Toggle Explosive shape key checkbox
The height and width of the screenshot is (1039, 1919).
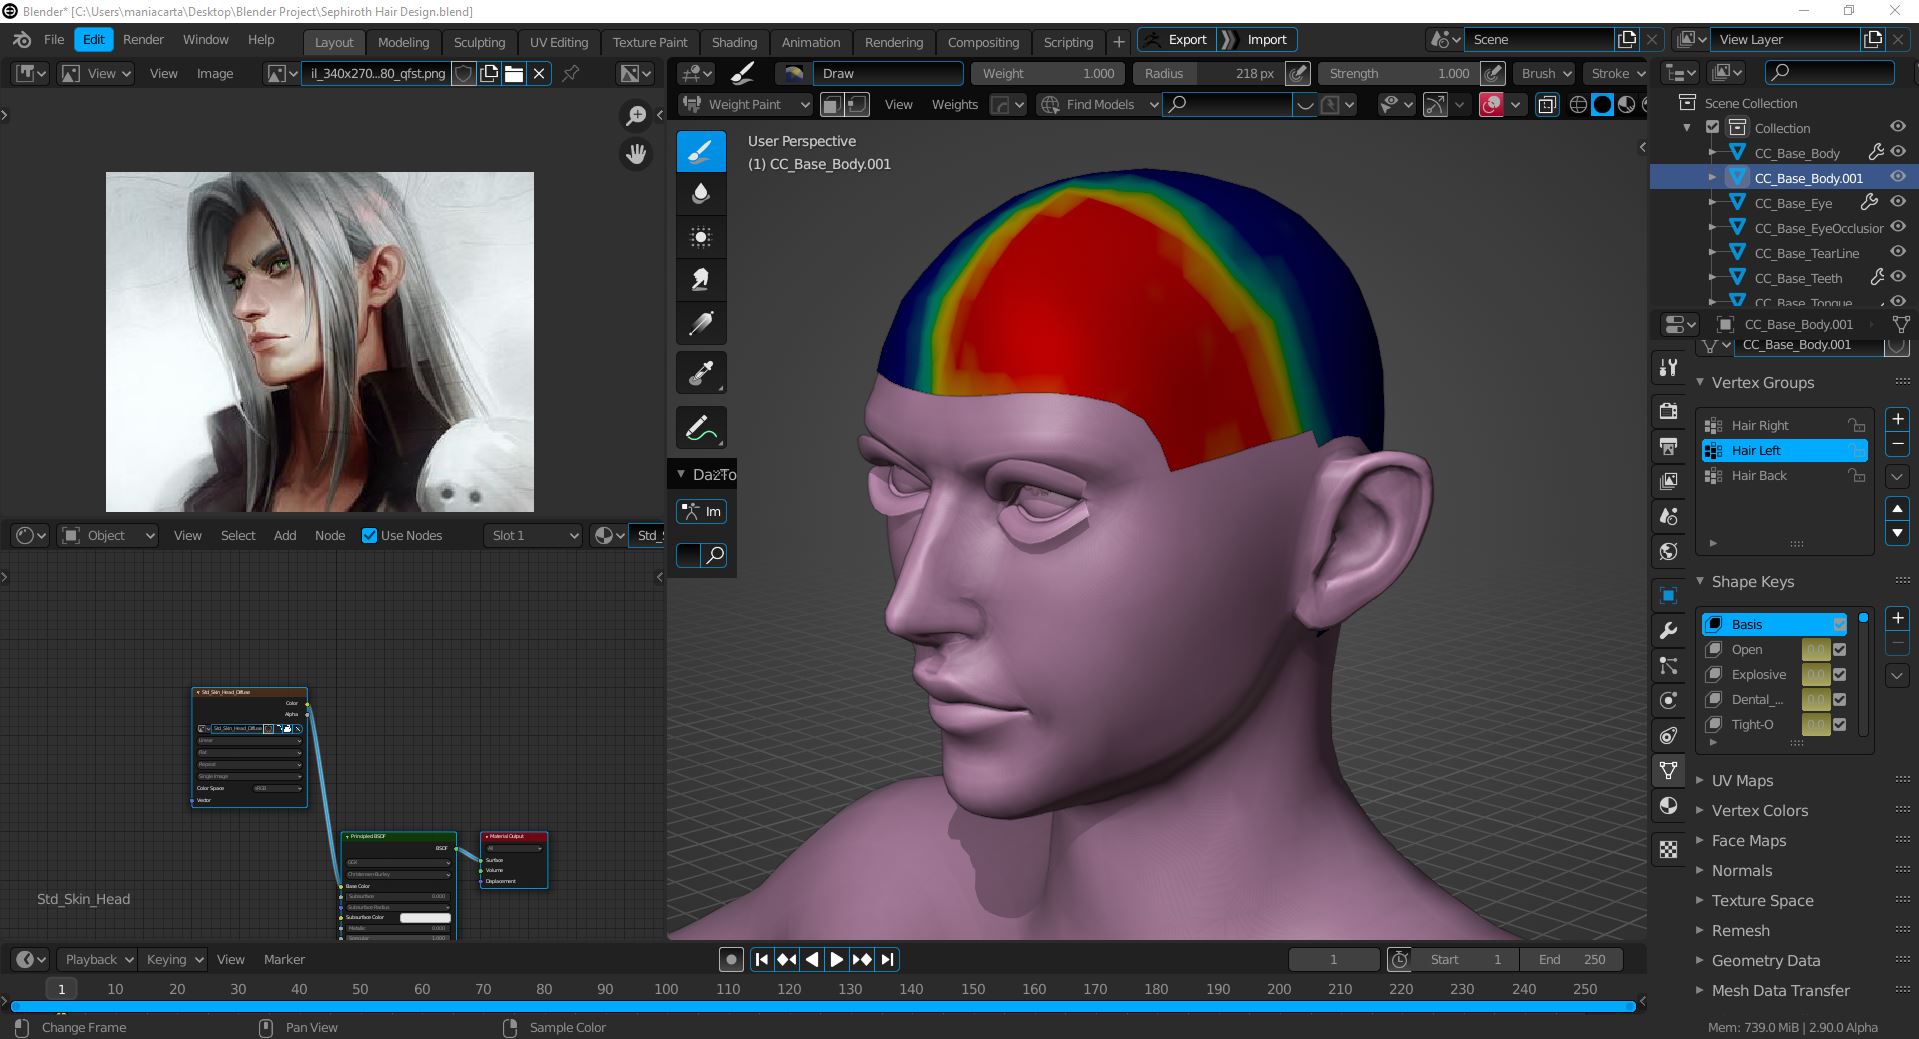pyautogui.click(x=1839, y=674)
